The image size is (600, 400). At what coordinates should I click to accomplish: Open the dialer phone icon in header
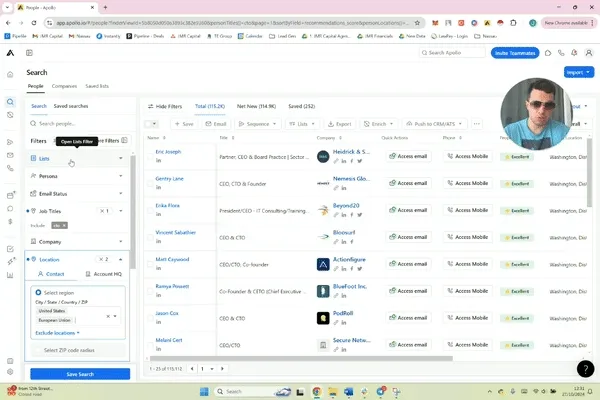point(561,53)
